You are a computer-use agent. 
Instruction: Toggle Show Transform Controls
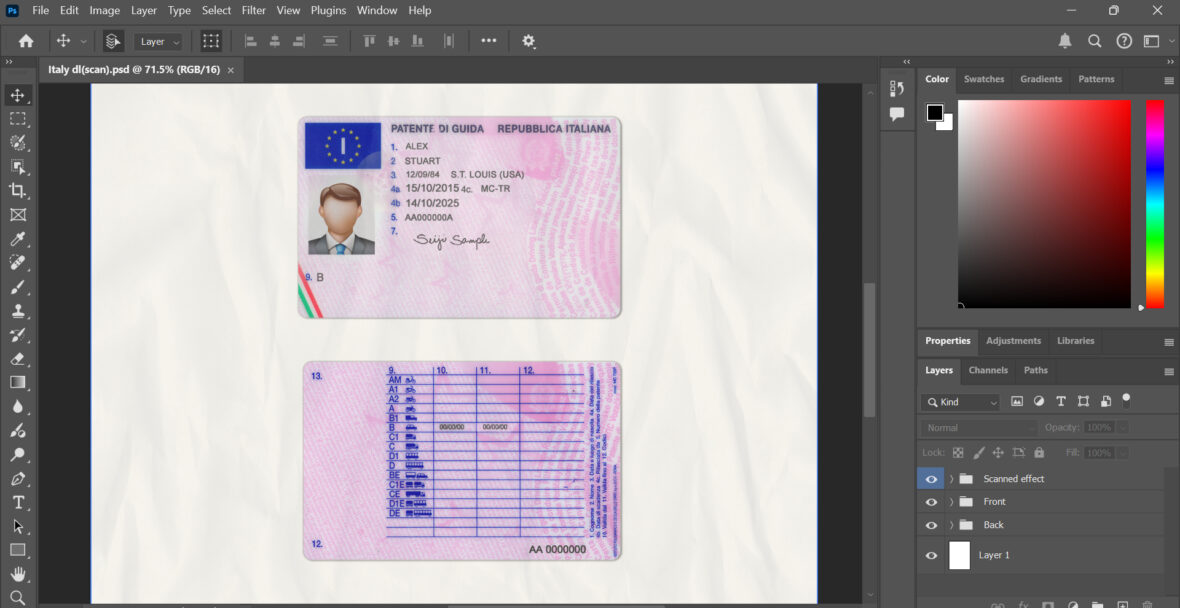(211, 41)
